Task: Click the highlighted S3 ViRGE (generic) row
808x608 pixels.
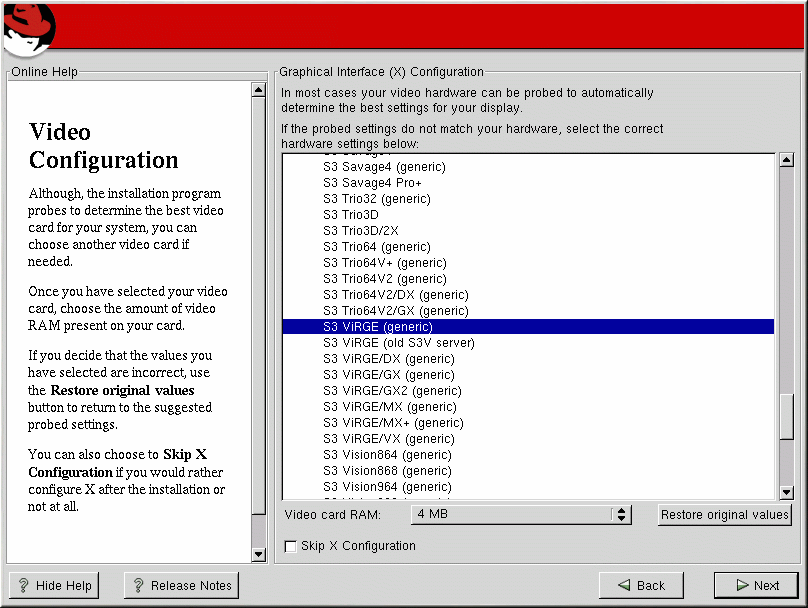Action: [528, 327]
